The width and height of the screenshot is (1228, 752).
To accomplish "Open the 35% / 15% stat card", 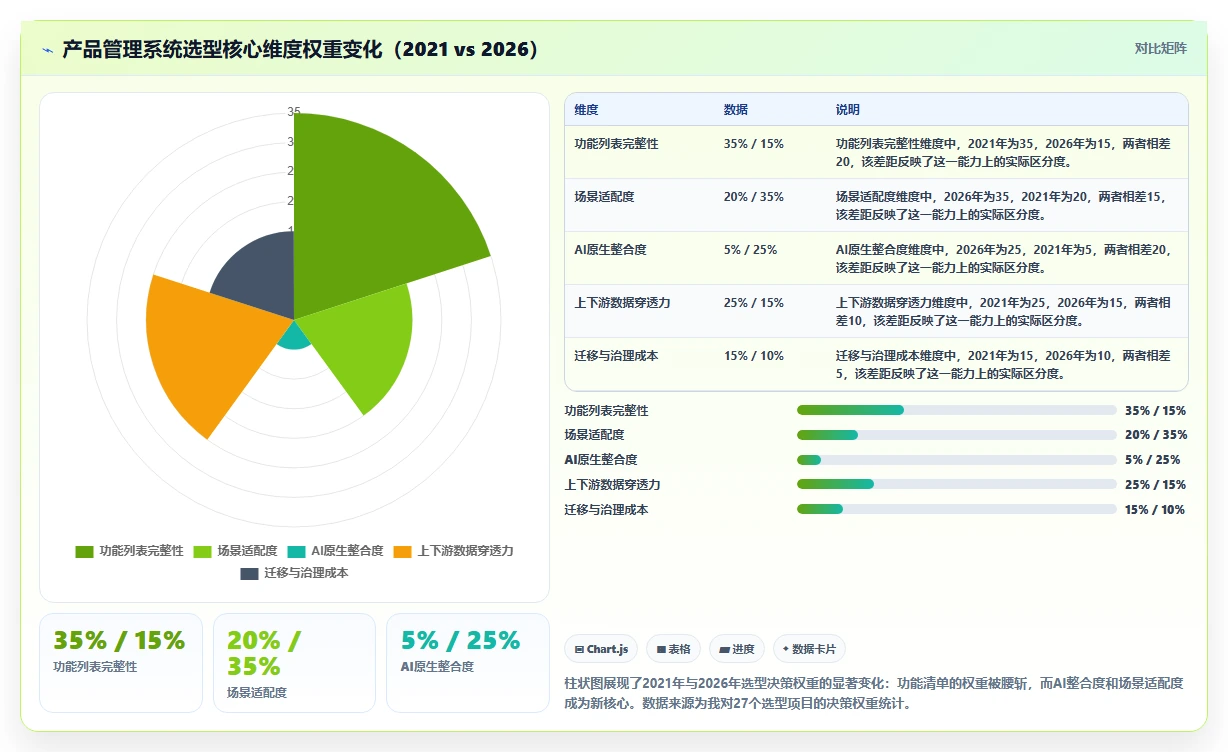I will (x=121, y=663).
